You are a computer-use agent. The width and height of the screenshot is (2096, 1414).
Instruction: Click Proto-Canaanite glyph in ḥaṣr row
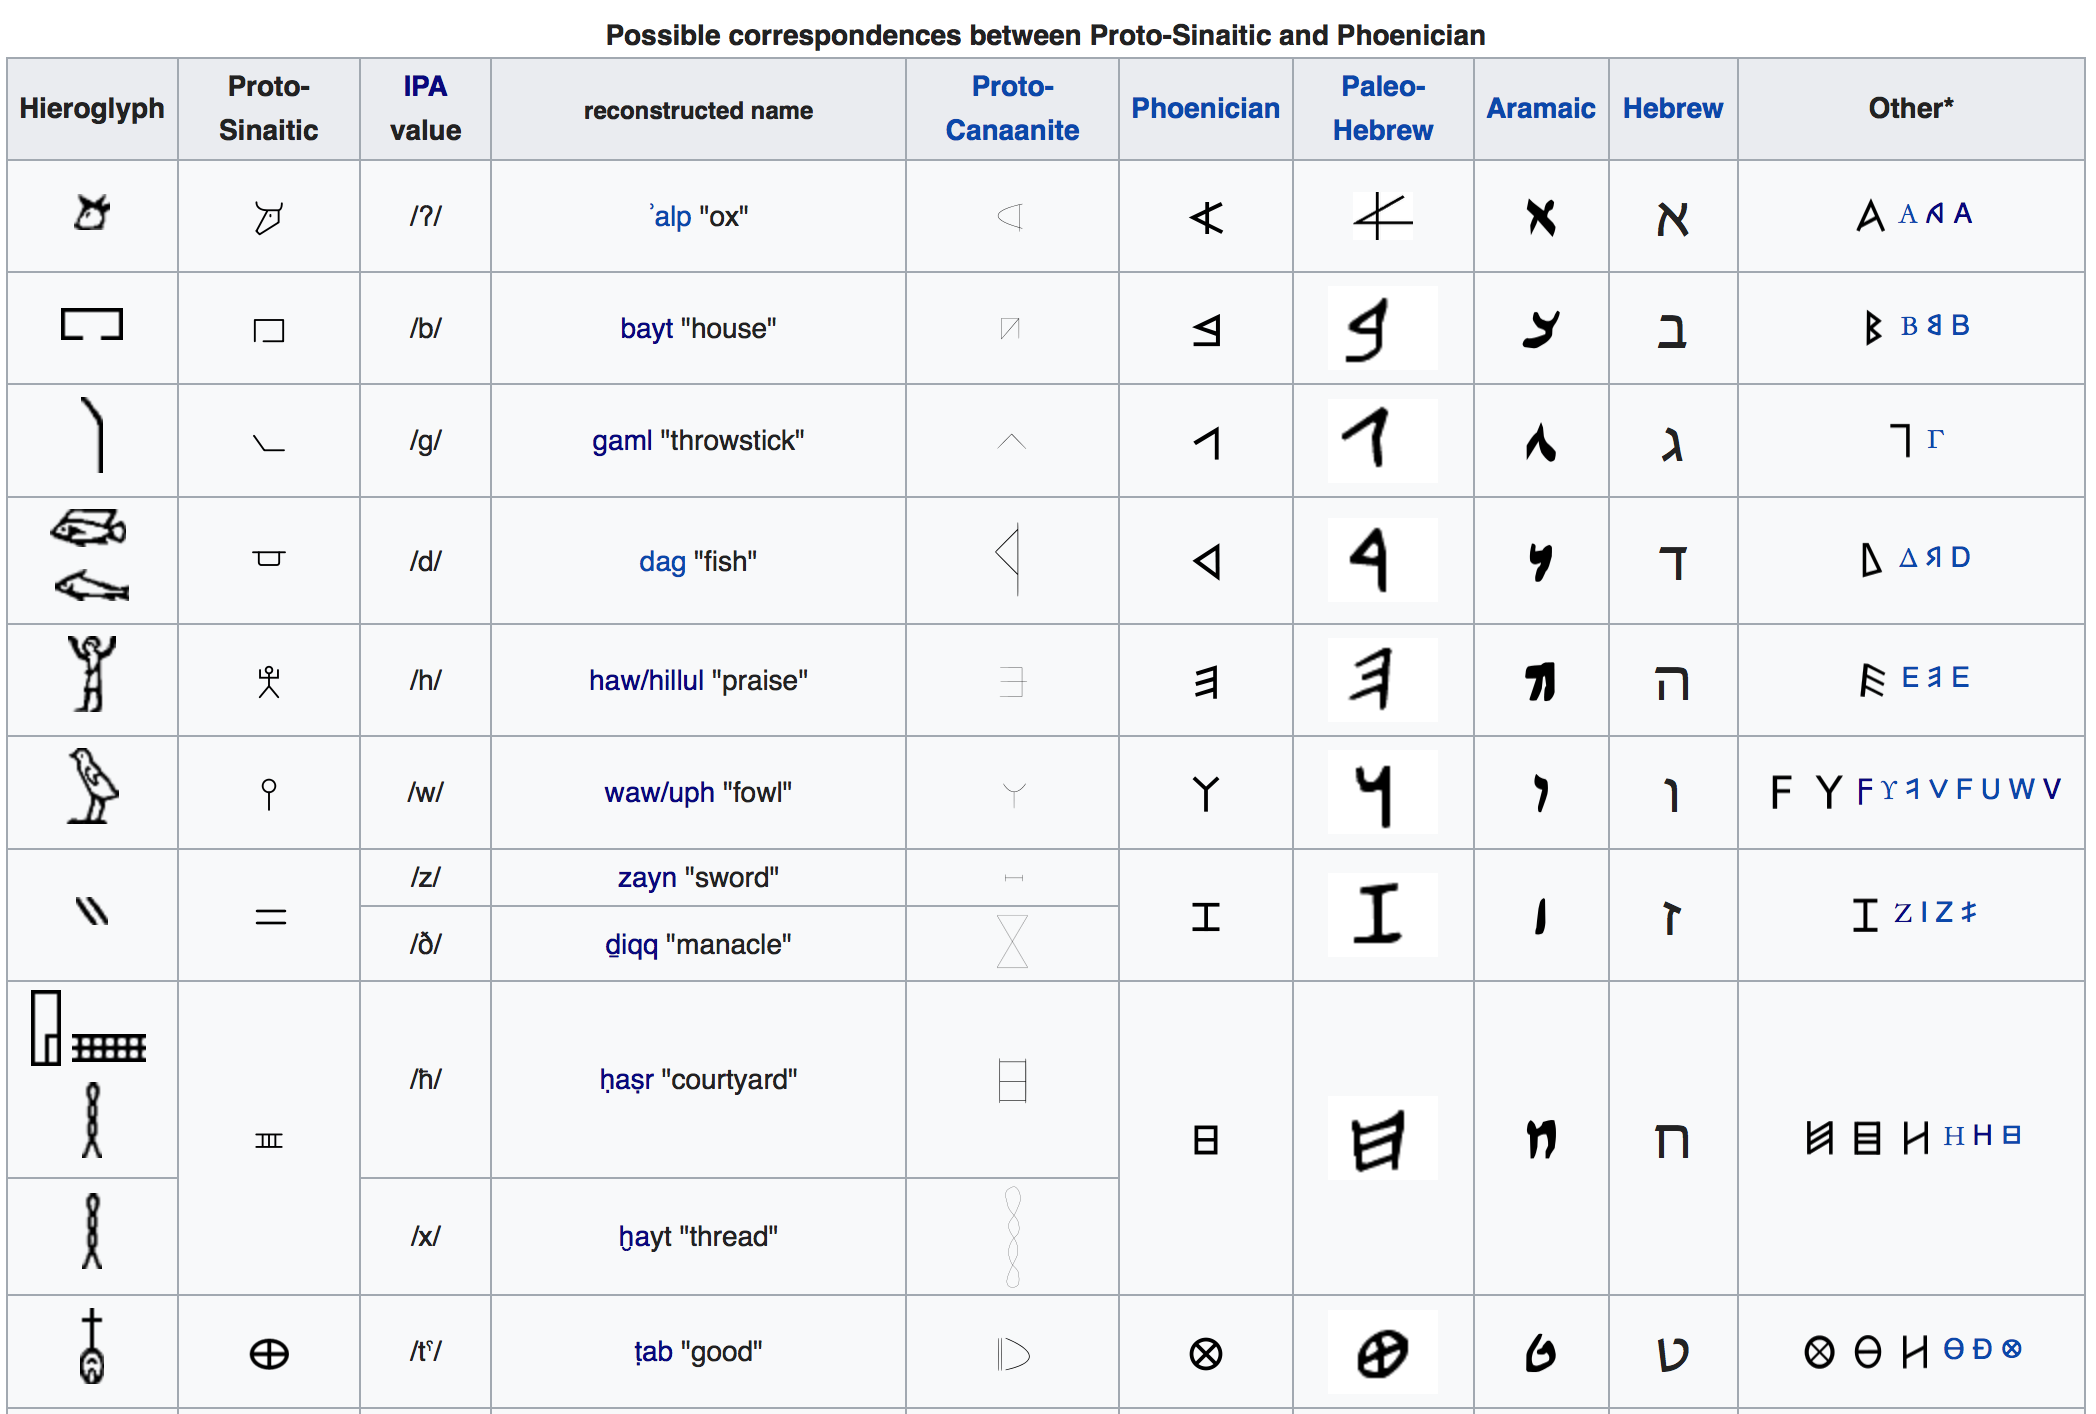coord(1012,1080)
